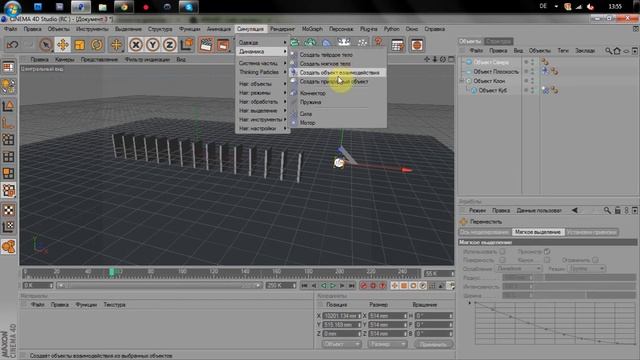Activate the Rotate tool in toolbar

tap(97, 44)
